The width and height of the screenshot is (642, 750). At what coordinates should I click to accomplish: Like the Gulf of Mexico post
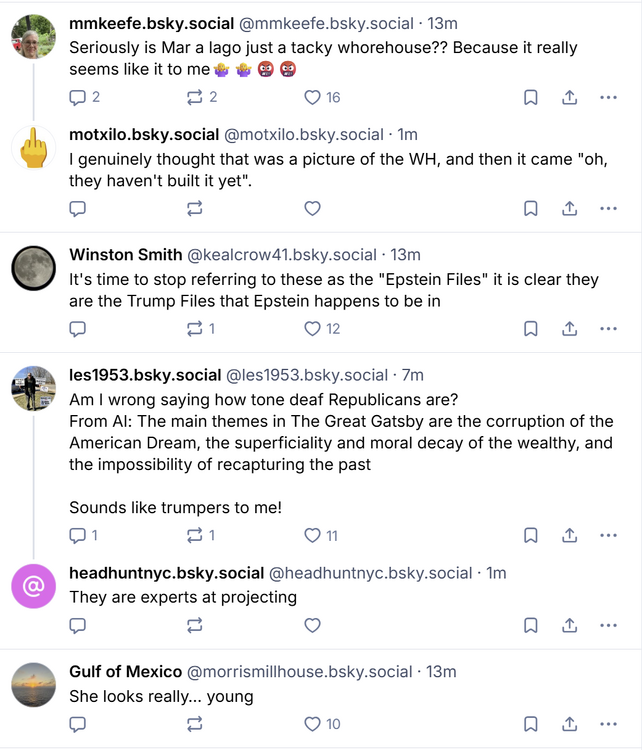(x=312, y=724)
